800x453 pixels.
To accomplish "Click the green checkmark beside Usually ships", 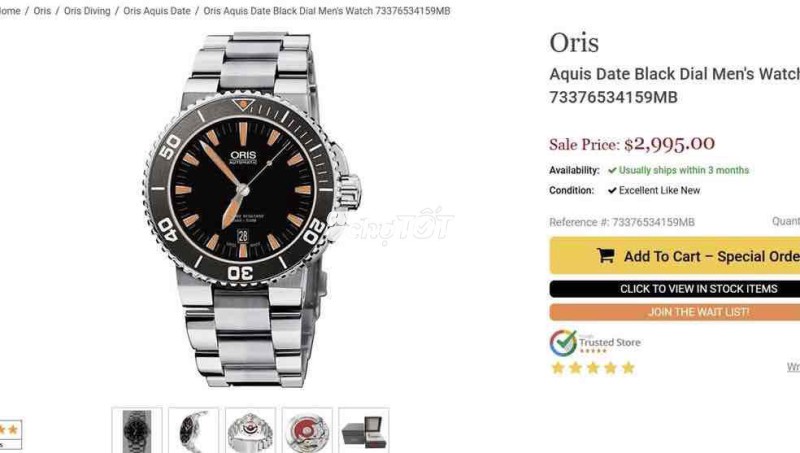I will point(612,170).
